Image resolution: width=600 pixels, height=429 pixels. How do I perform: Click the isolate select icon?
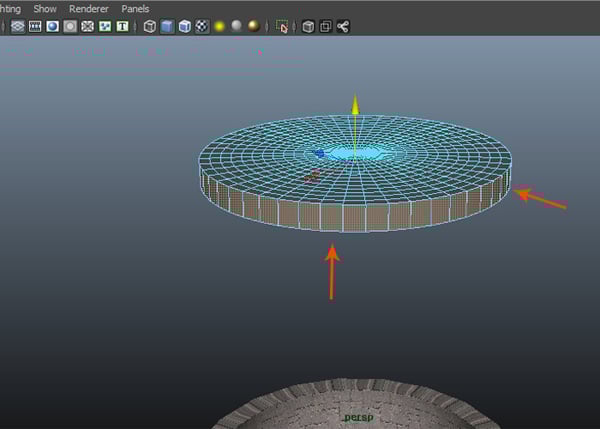[282, 26]
